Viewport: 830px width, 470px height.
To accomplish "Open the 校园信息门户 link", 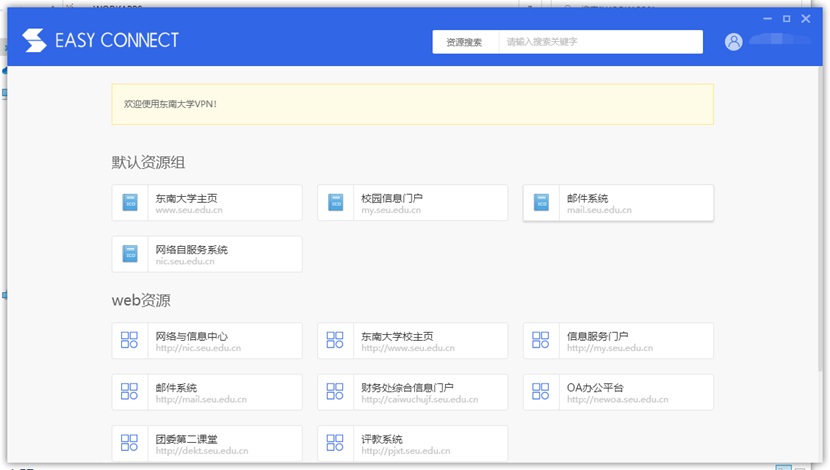I will 412,203.
